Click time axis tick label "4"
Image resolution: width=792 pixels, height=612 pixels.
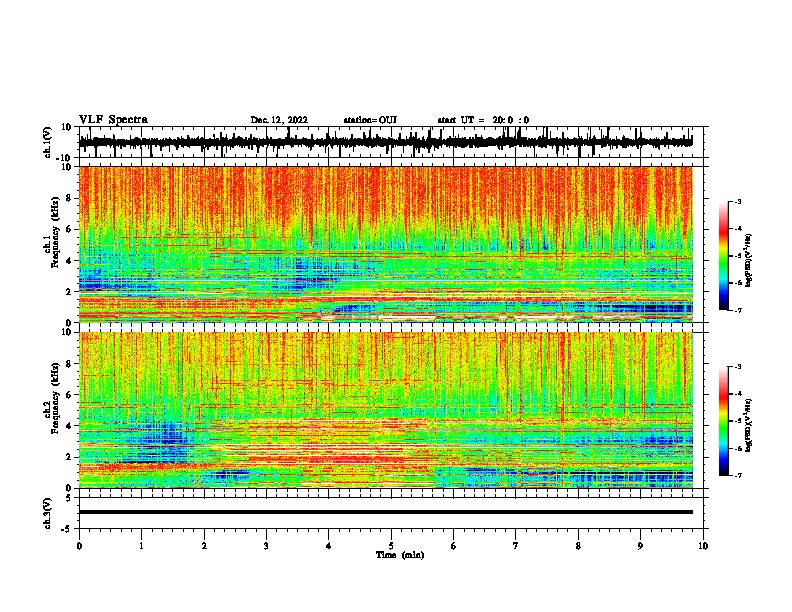(x=329, y=546)
